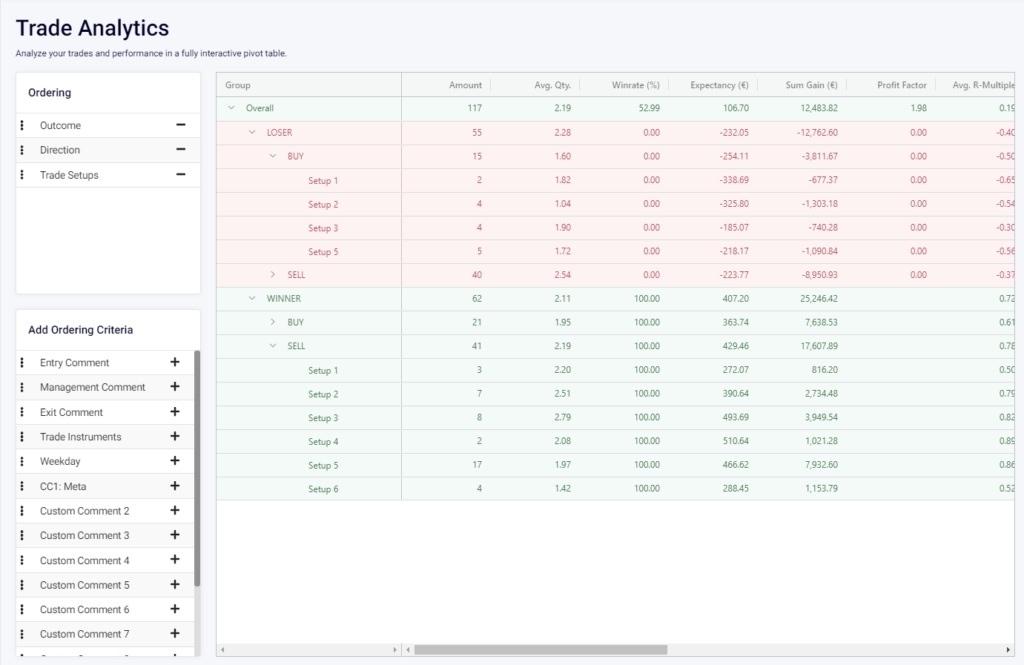The image size is (1024, 665).
Task: Add Custom Comment 7 as ordering criteria
Action: click(174, 633)
